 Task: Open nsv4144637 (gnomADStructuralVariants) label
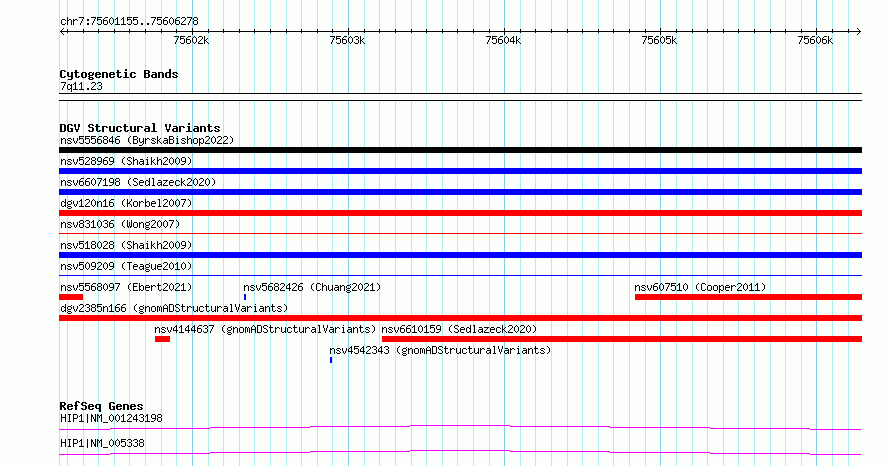click(265, 329)
